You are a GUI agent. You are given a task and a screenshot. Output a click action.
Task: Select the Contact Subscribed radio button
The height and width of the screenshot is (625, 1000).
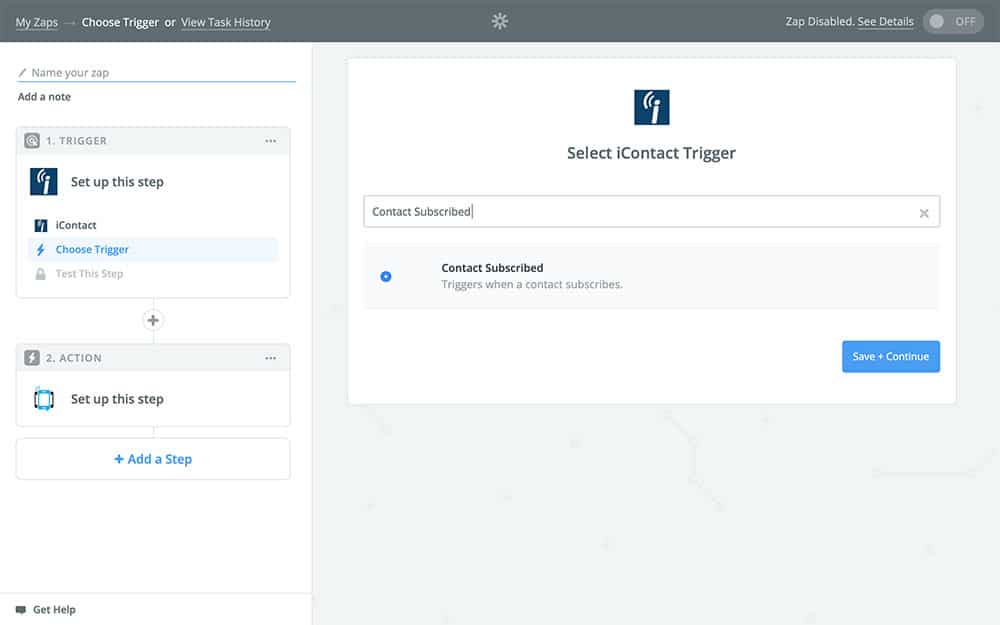coord(386,276)
